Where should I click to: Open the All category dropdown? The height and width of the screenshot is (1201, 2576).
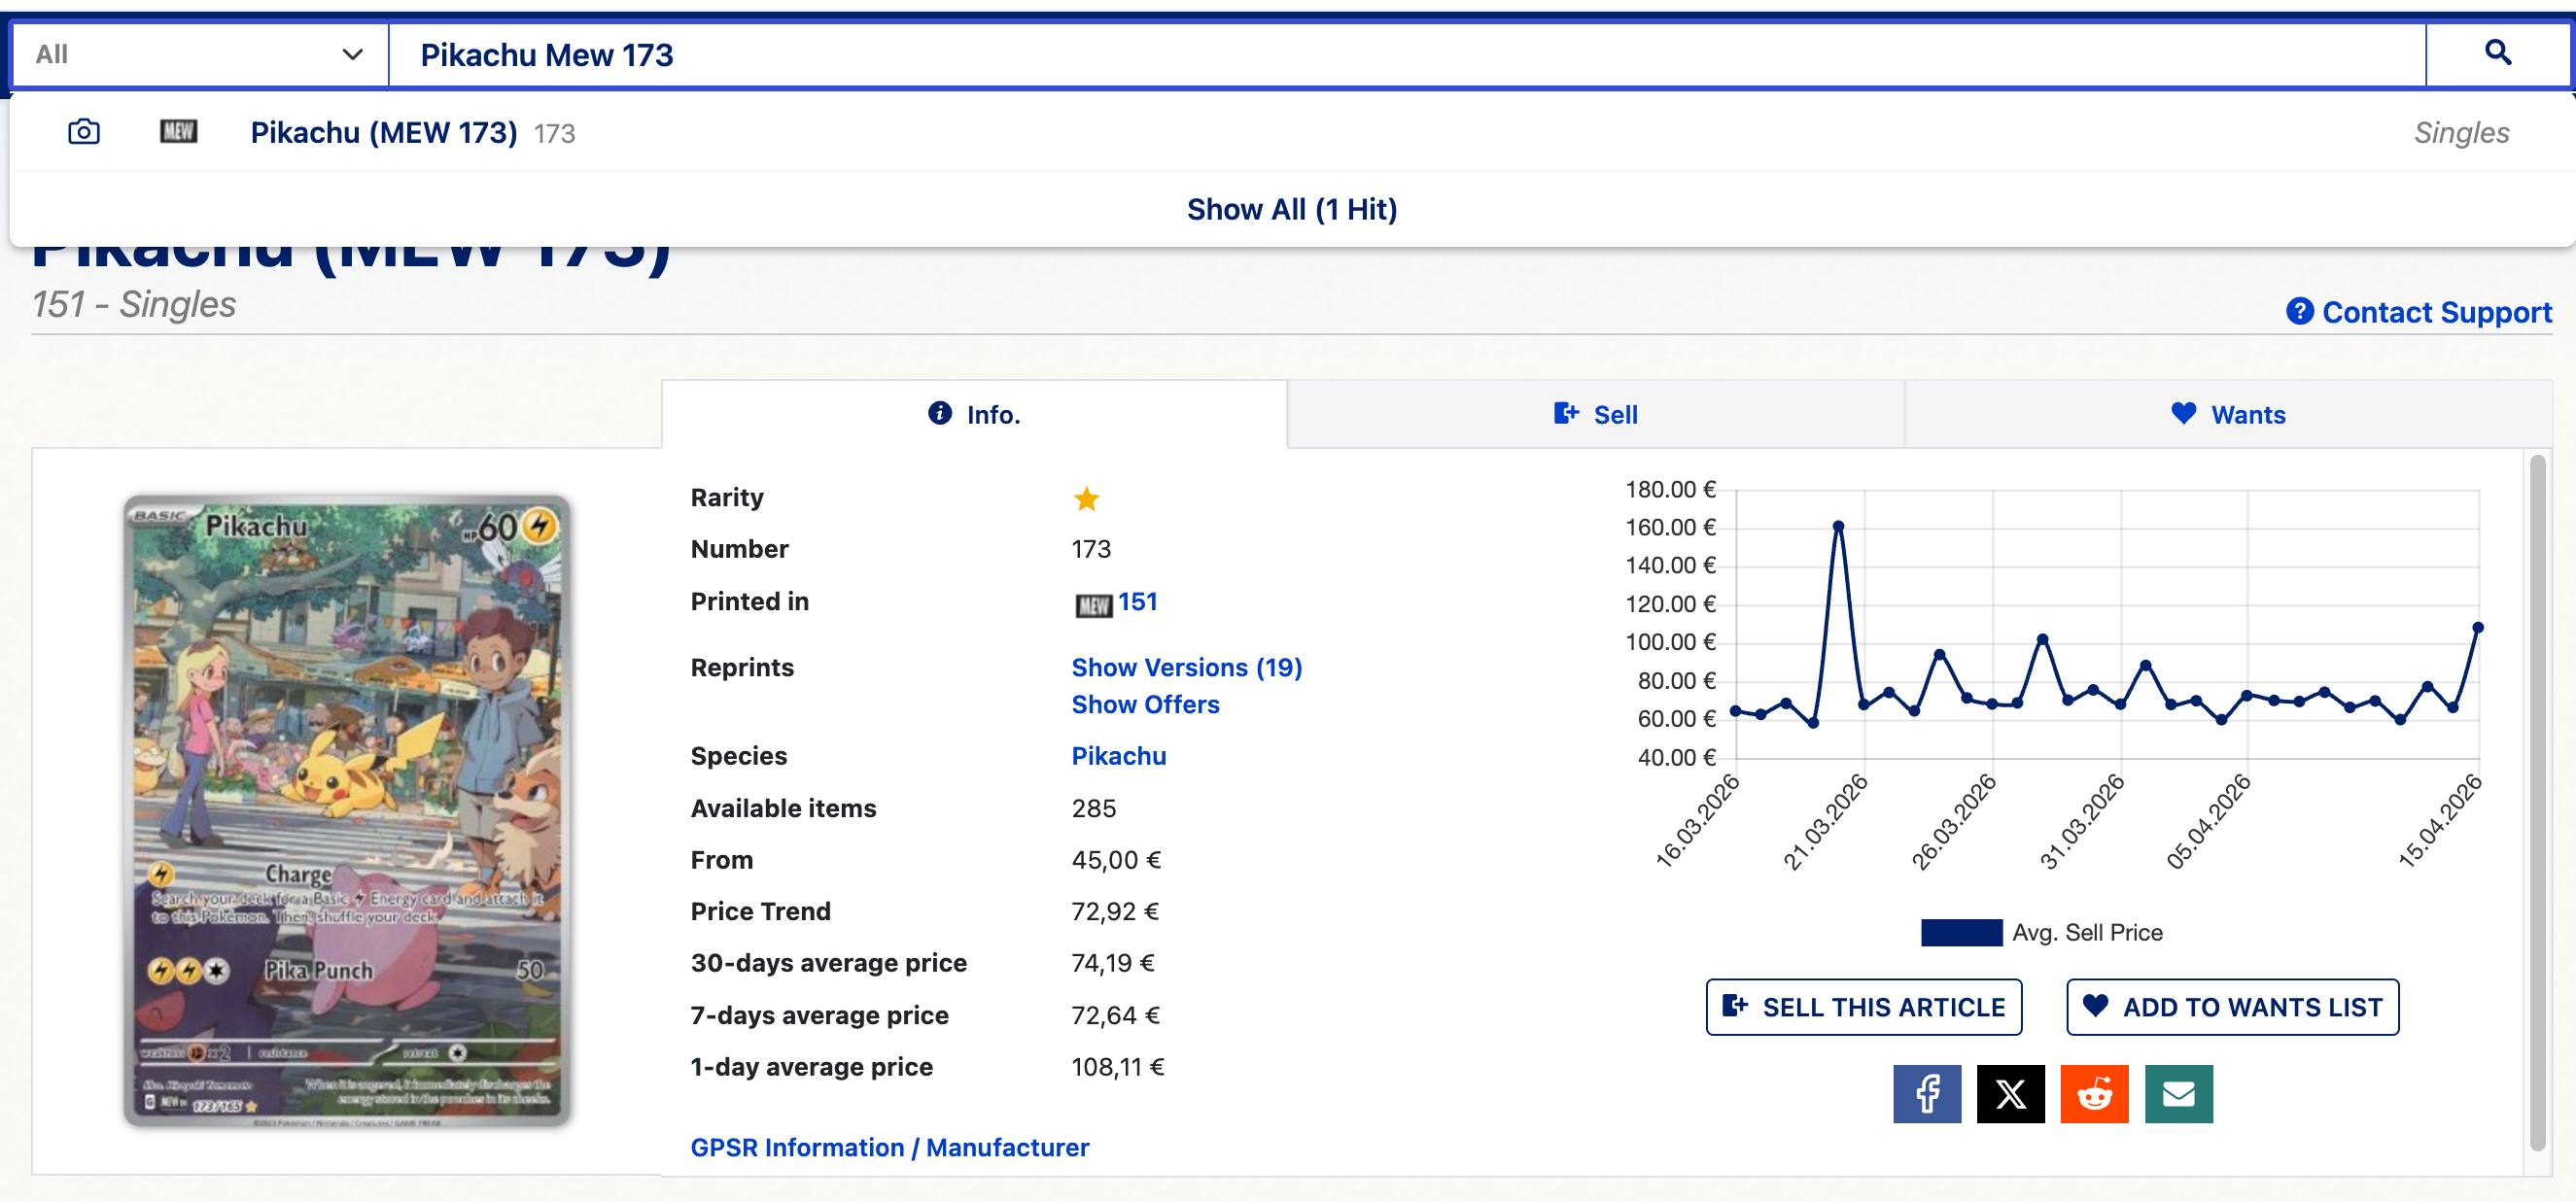coord(199,54)
